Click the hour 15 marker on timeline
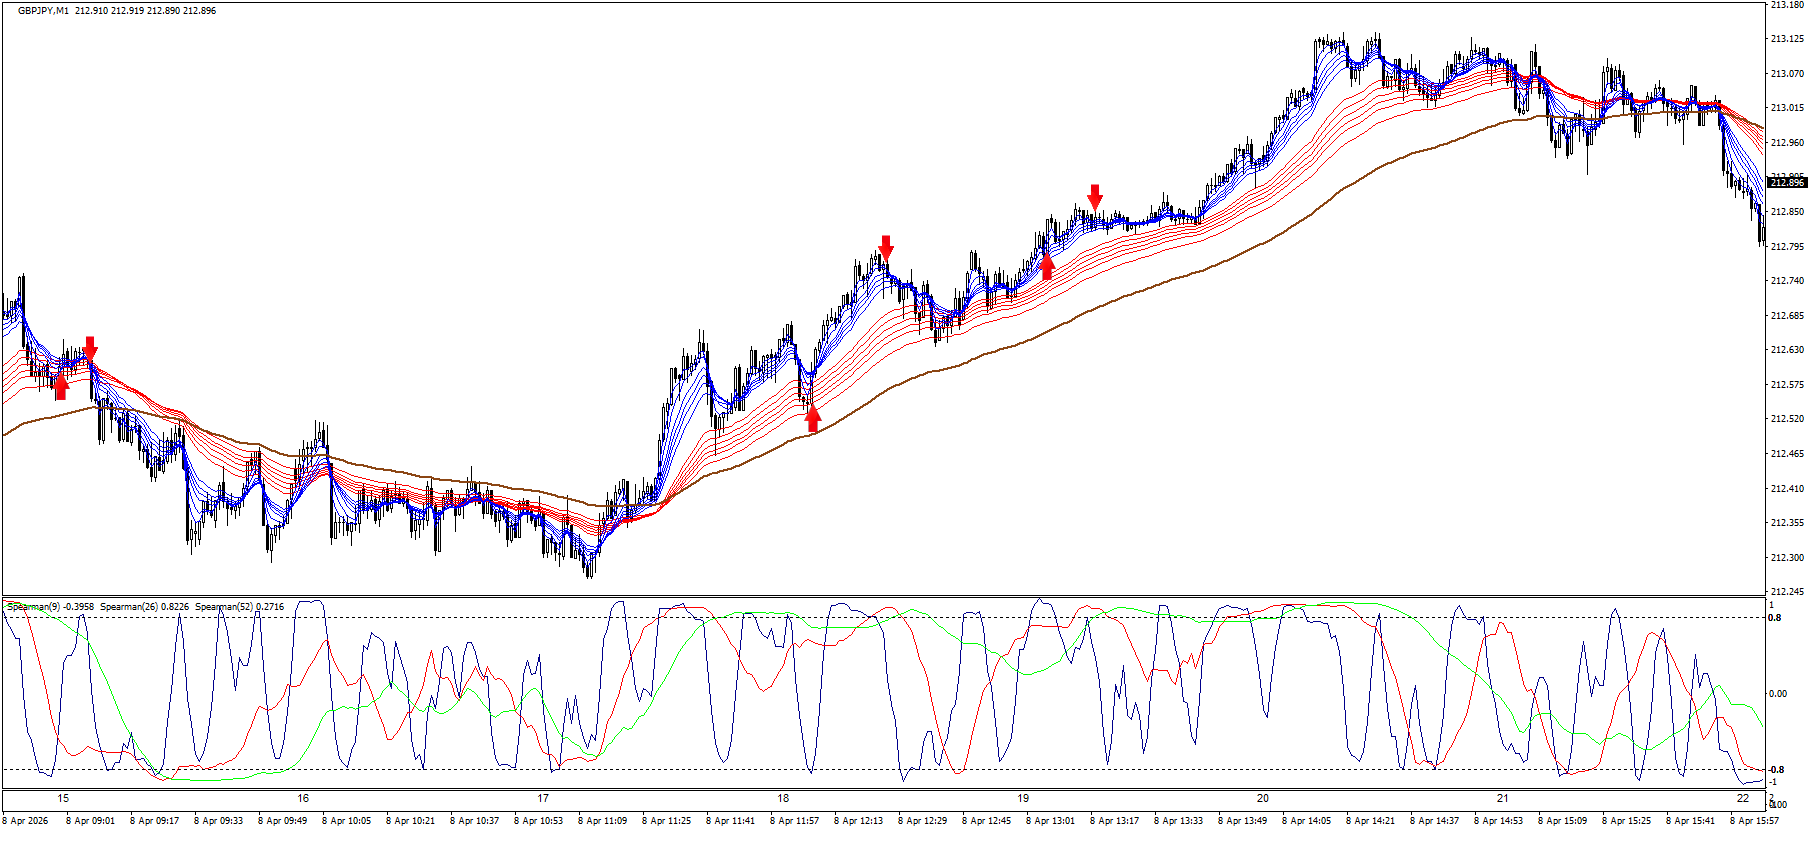The width and height of the screenshot is (1816, 847). [63, 798]
